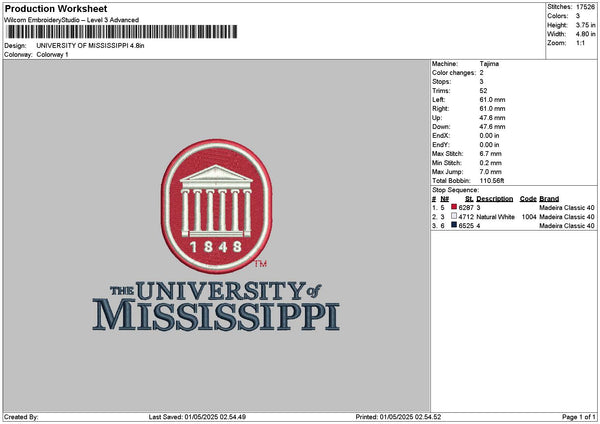Click the 'N#' column header

445,199
